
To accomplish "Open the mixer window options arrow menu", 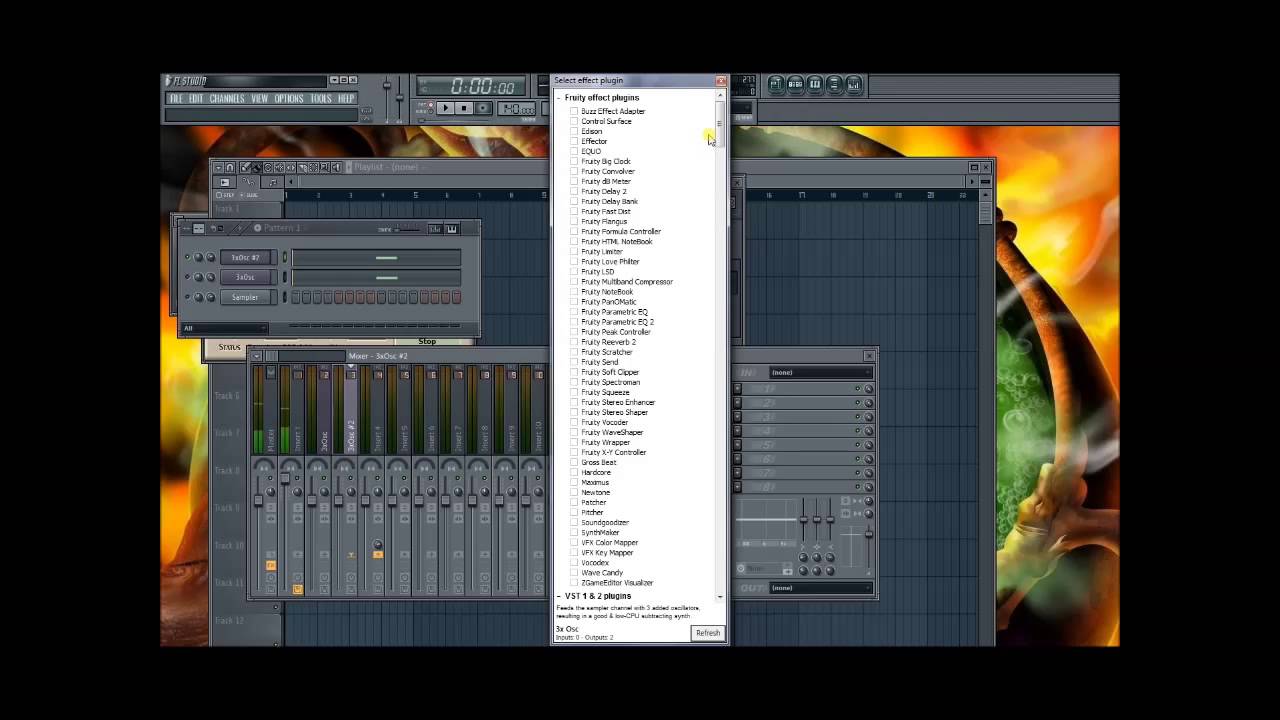I will 256,355.
